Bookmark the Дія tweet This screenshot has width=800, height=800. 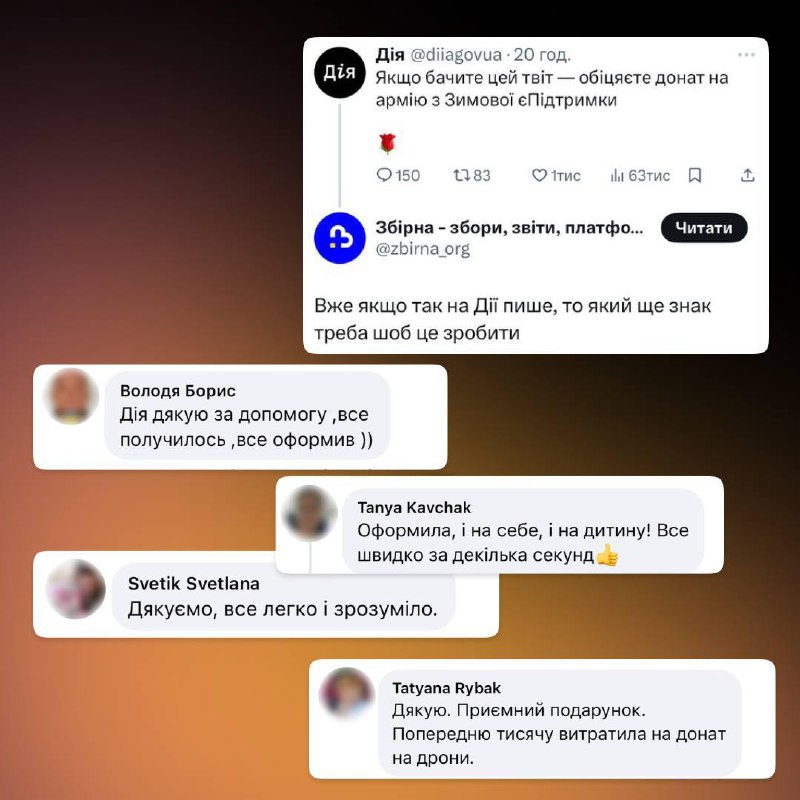[x=695, y=176]
